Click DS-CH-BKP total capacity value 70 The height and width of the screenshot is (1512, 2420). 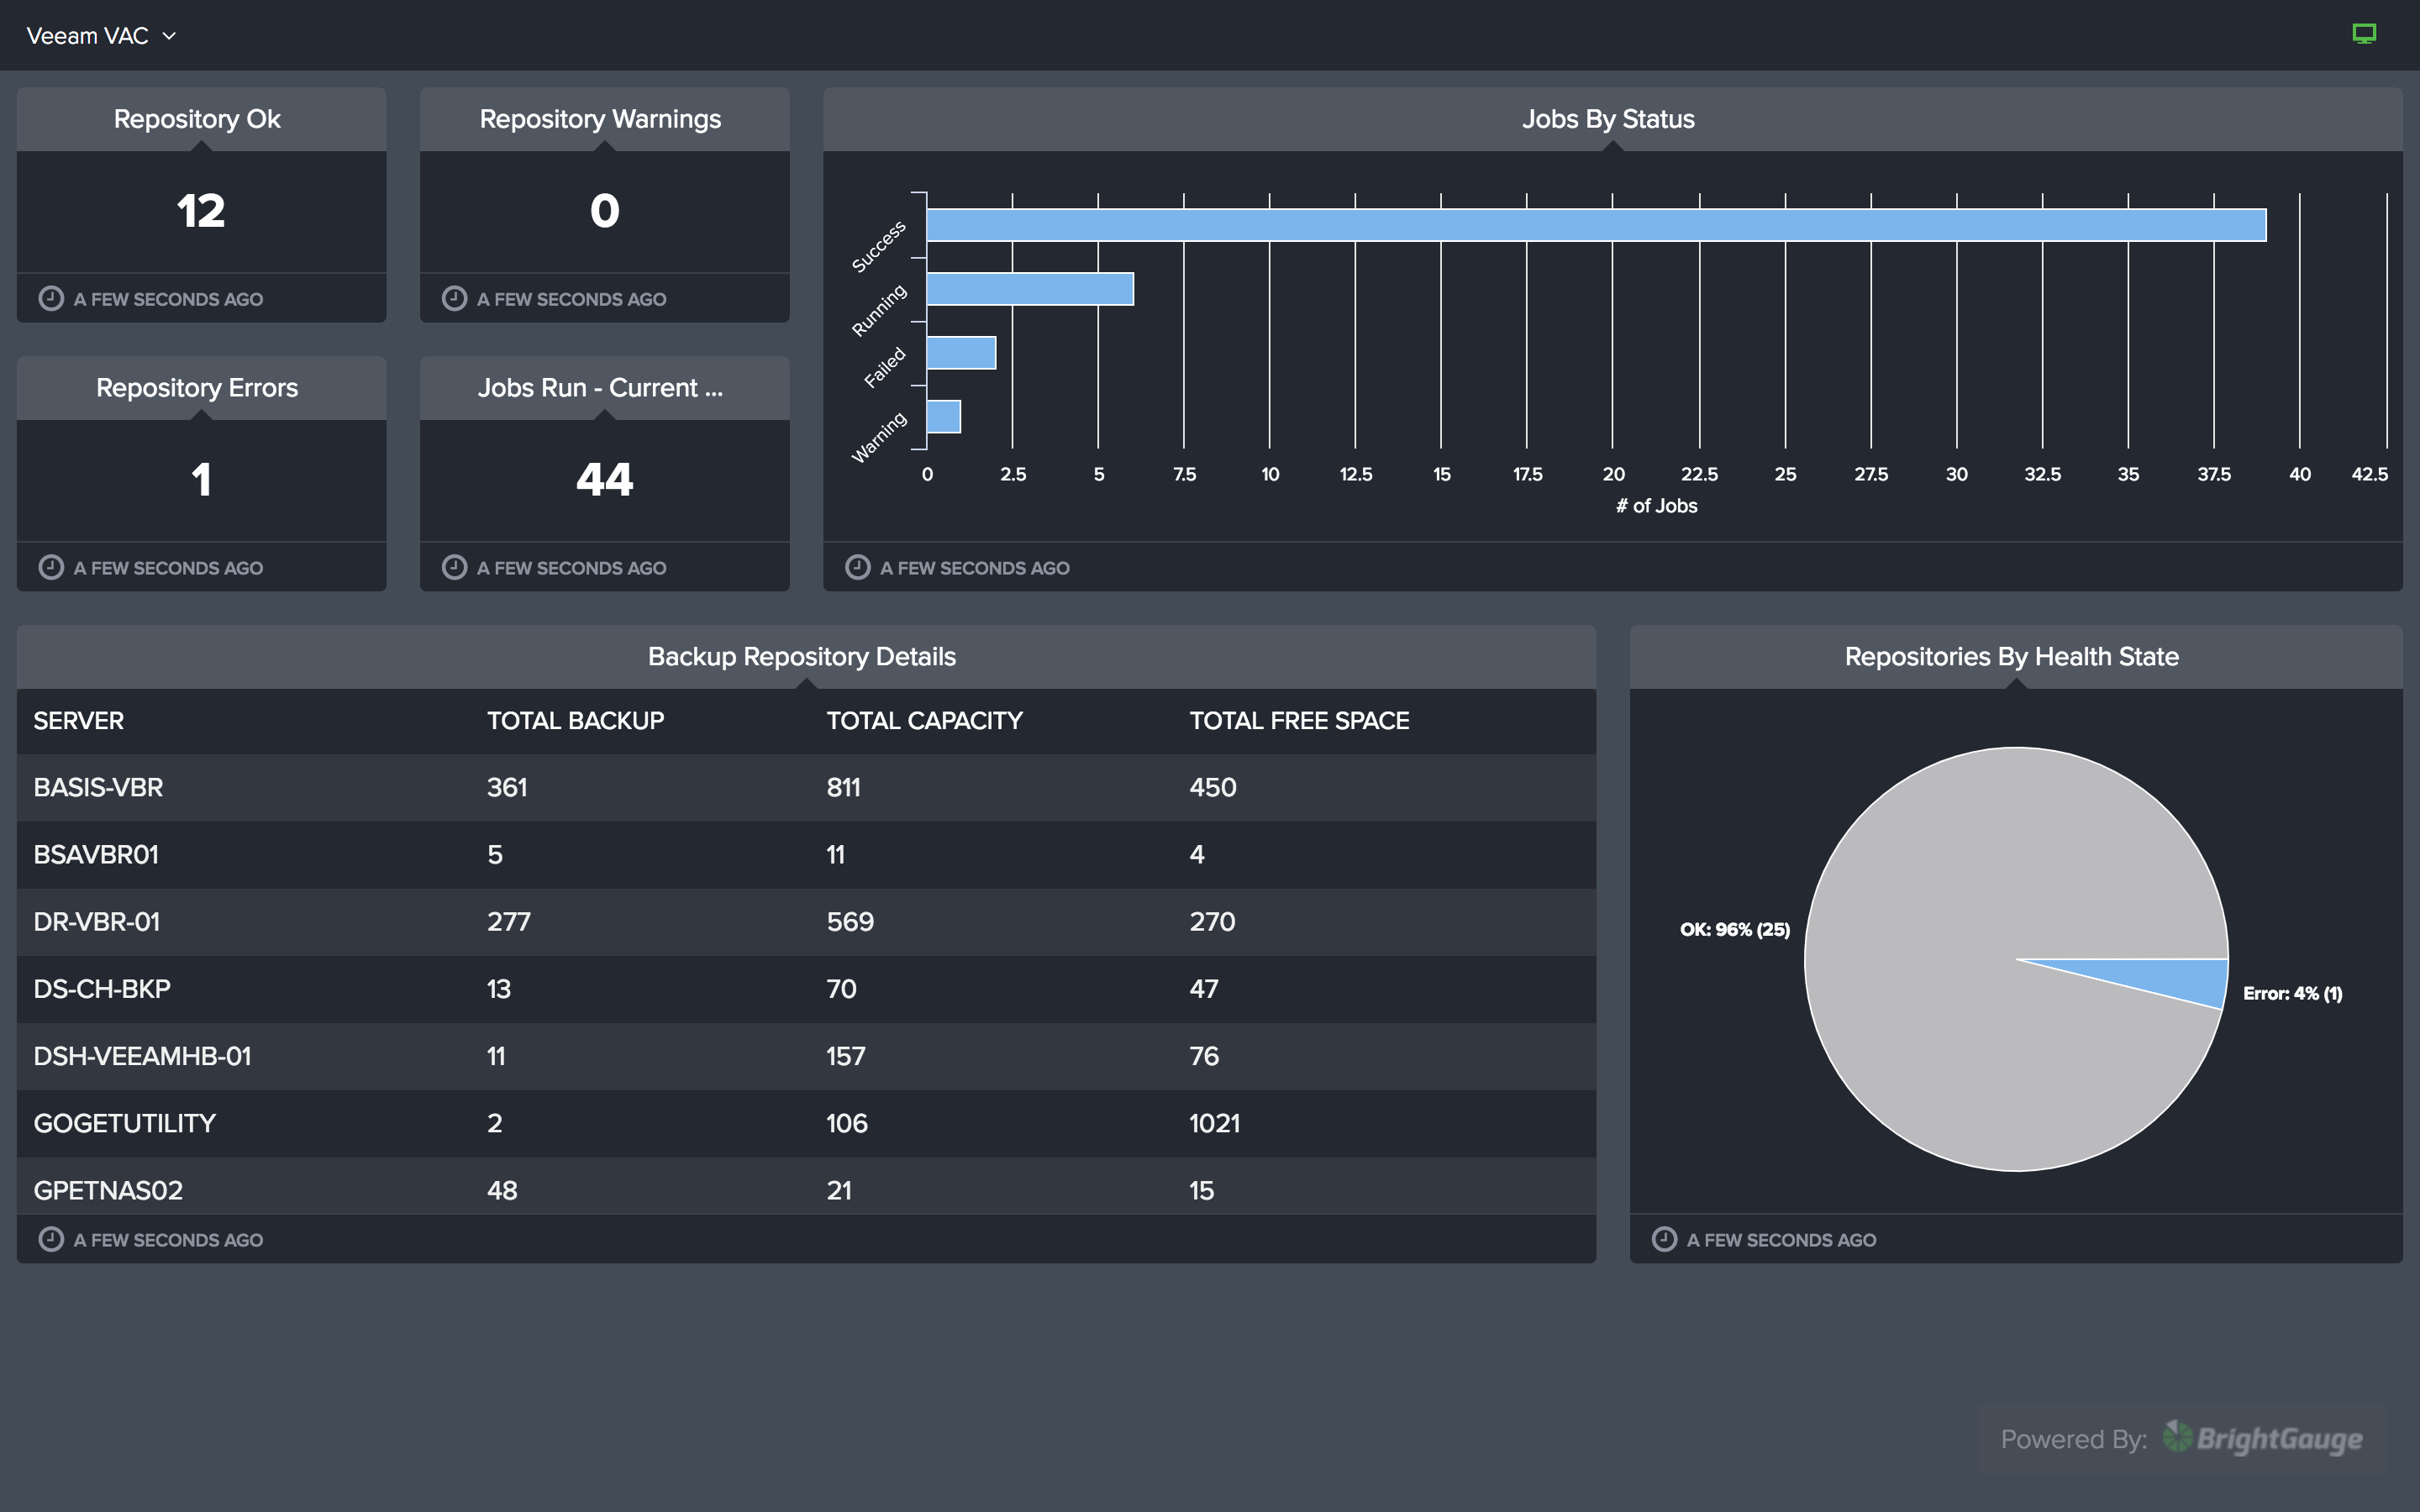[x=841, y=989]
